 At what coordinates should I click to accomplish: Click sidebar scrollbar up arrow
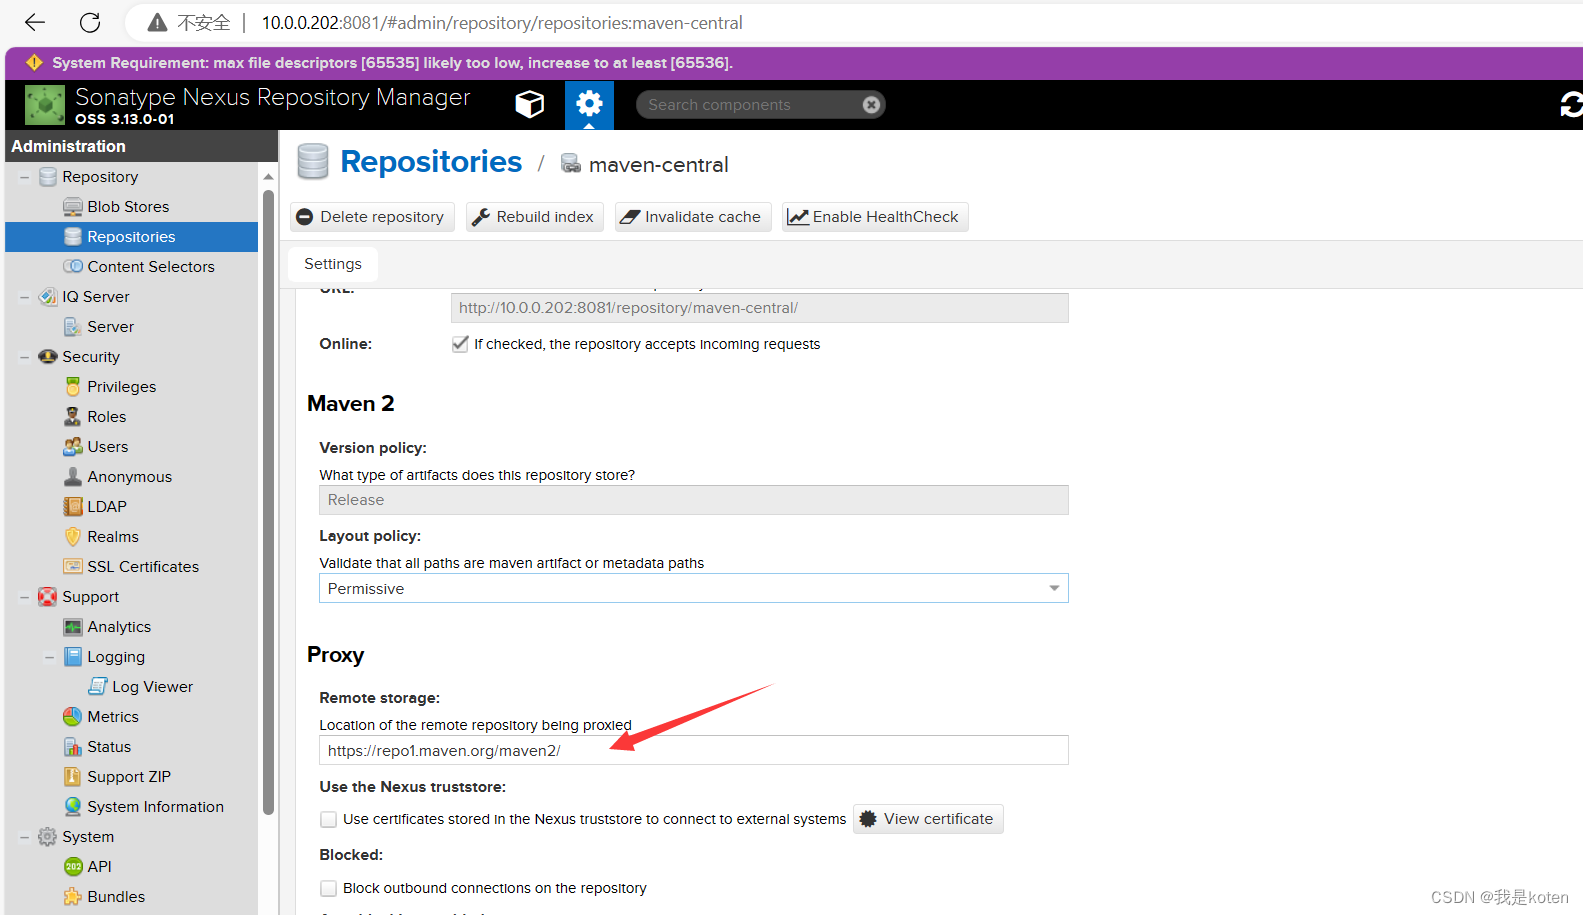click(x=268, y=177)
